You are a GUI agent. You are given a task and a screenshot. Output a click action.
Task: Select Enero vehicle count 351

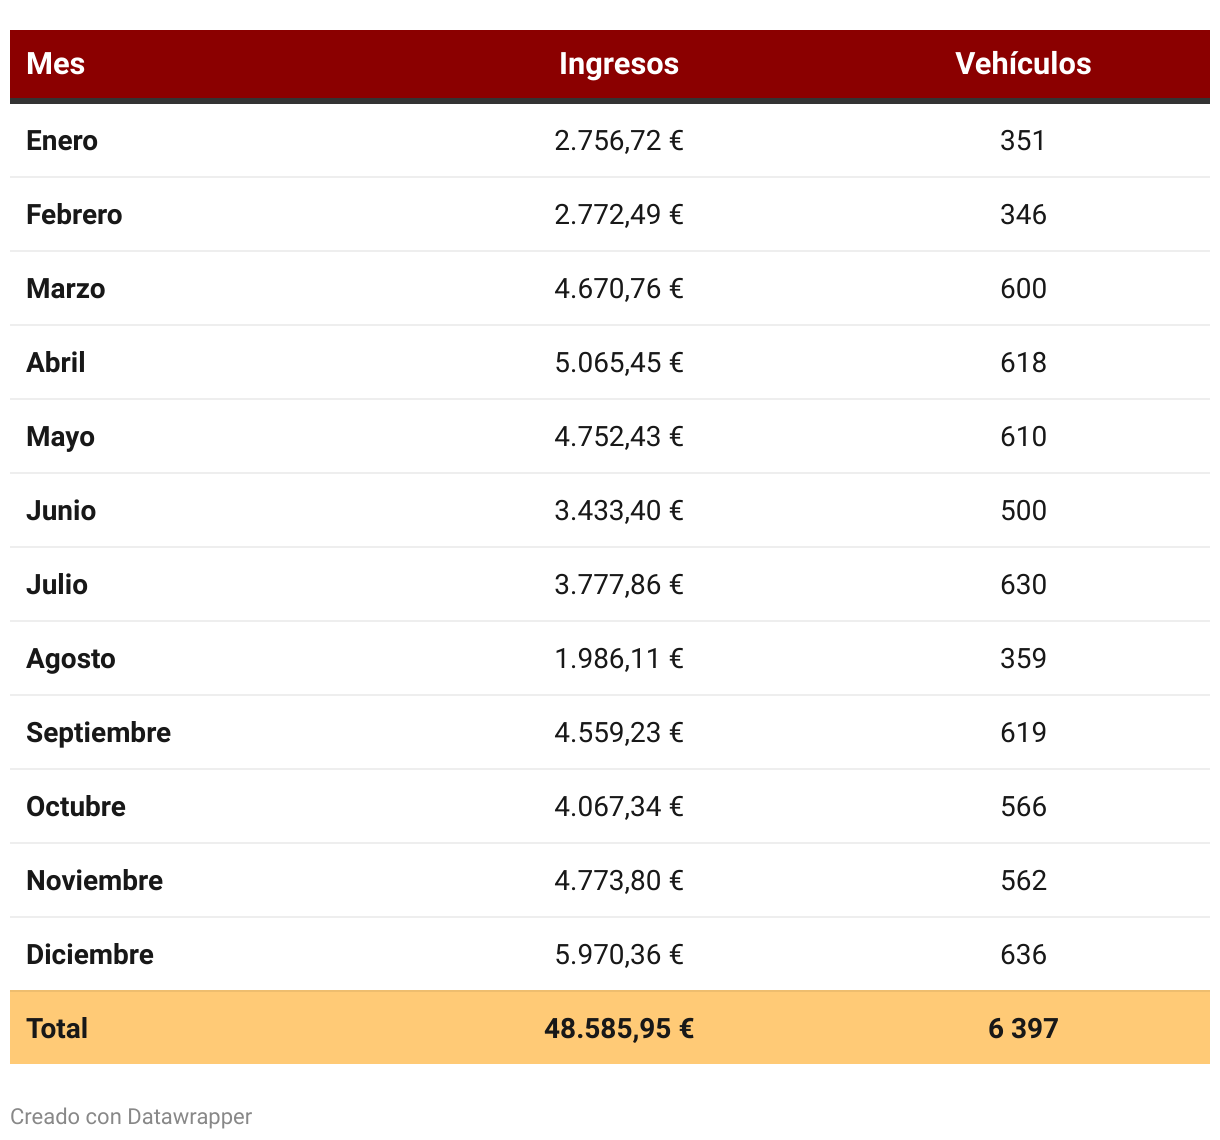point(1022,141)
